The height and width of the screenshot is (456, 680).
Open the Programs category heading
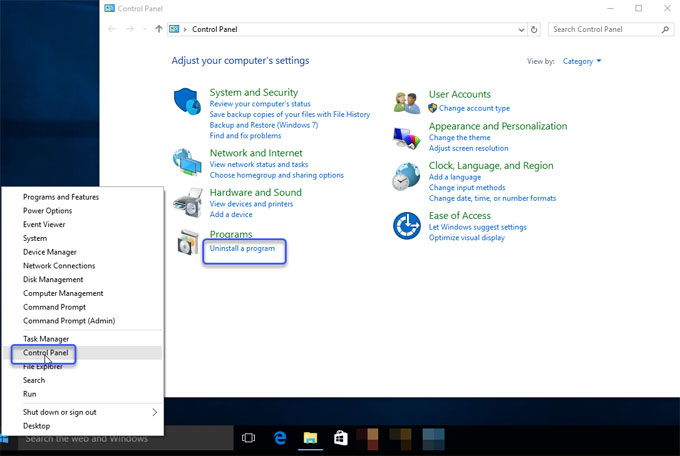coord(231,234)
